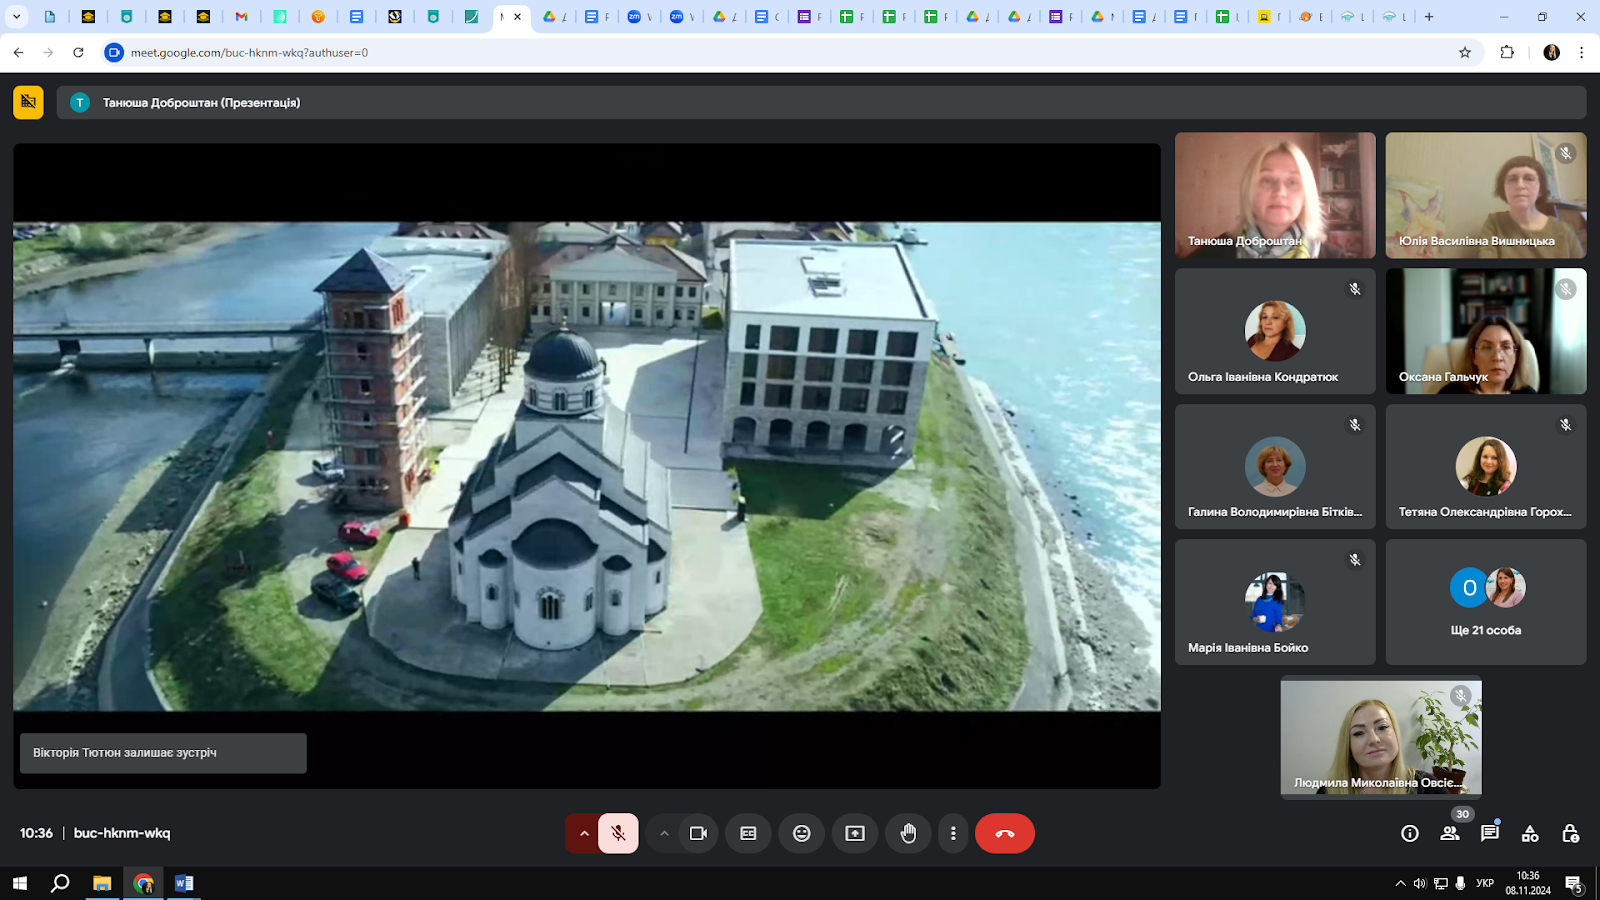Expand video settings arrow beside camera
1600x900 pixels.
point(664,833)
